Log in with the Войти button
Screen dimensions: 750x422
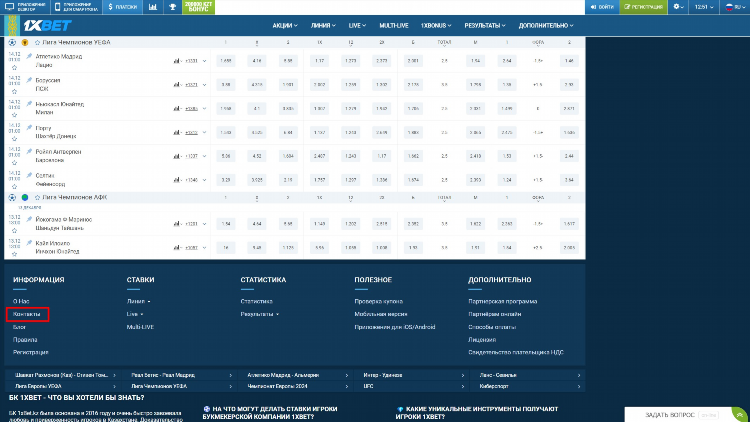click(602, 7)
